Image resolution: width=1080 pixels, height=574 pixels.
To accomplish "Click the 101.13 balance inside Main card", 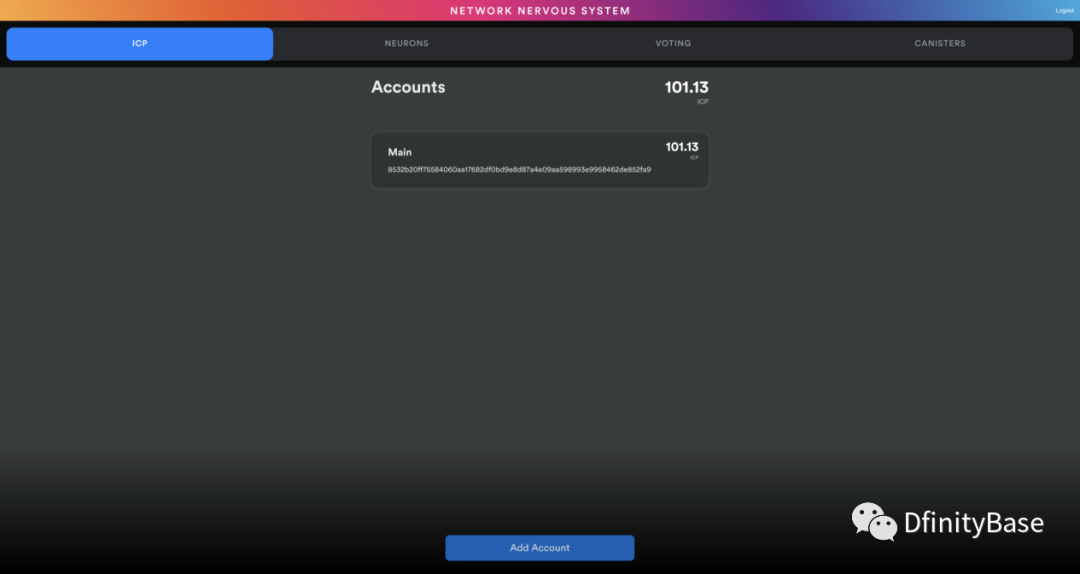I will tap(682, 147).
